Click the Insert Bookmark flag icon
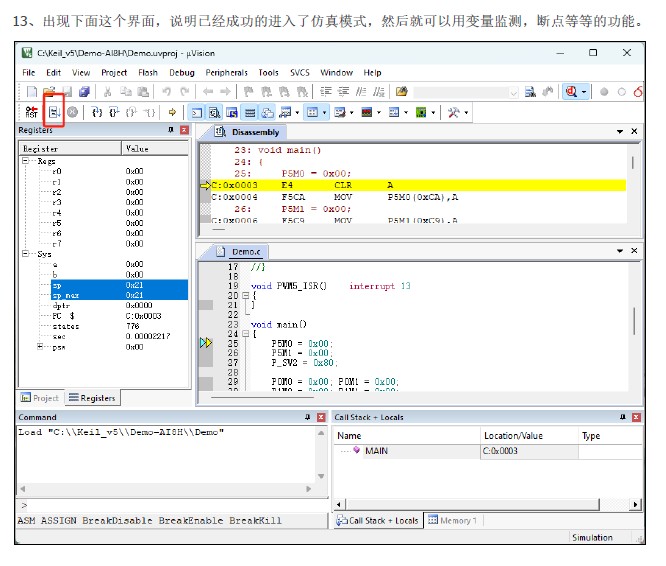This screenshot has height=566, width=666. click(x=248, y=91)
